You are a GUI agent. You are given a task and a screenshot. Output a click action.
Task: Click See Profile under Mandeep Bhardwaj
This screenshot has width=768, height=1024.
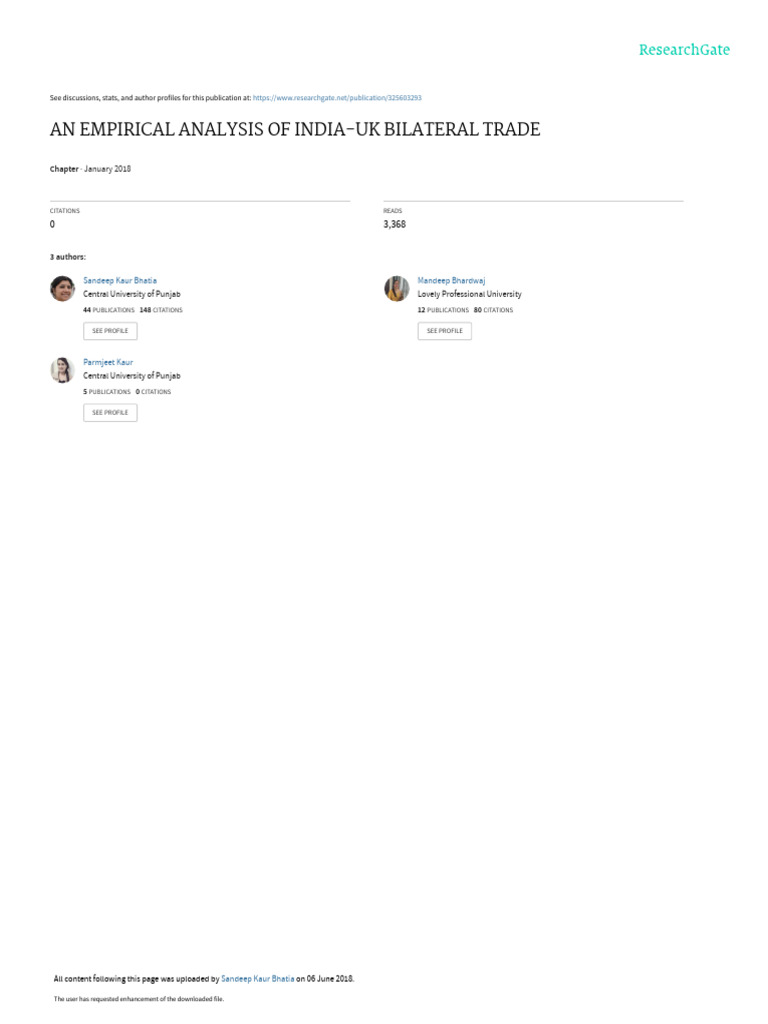click(445, 331)
